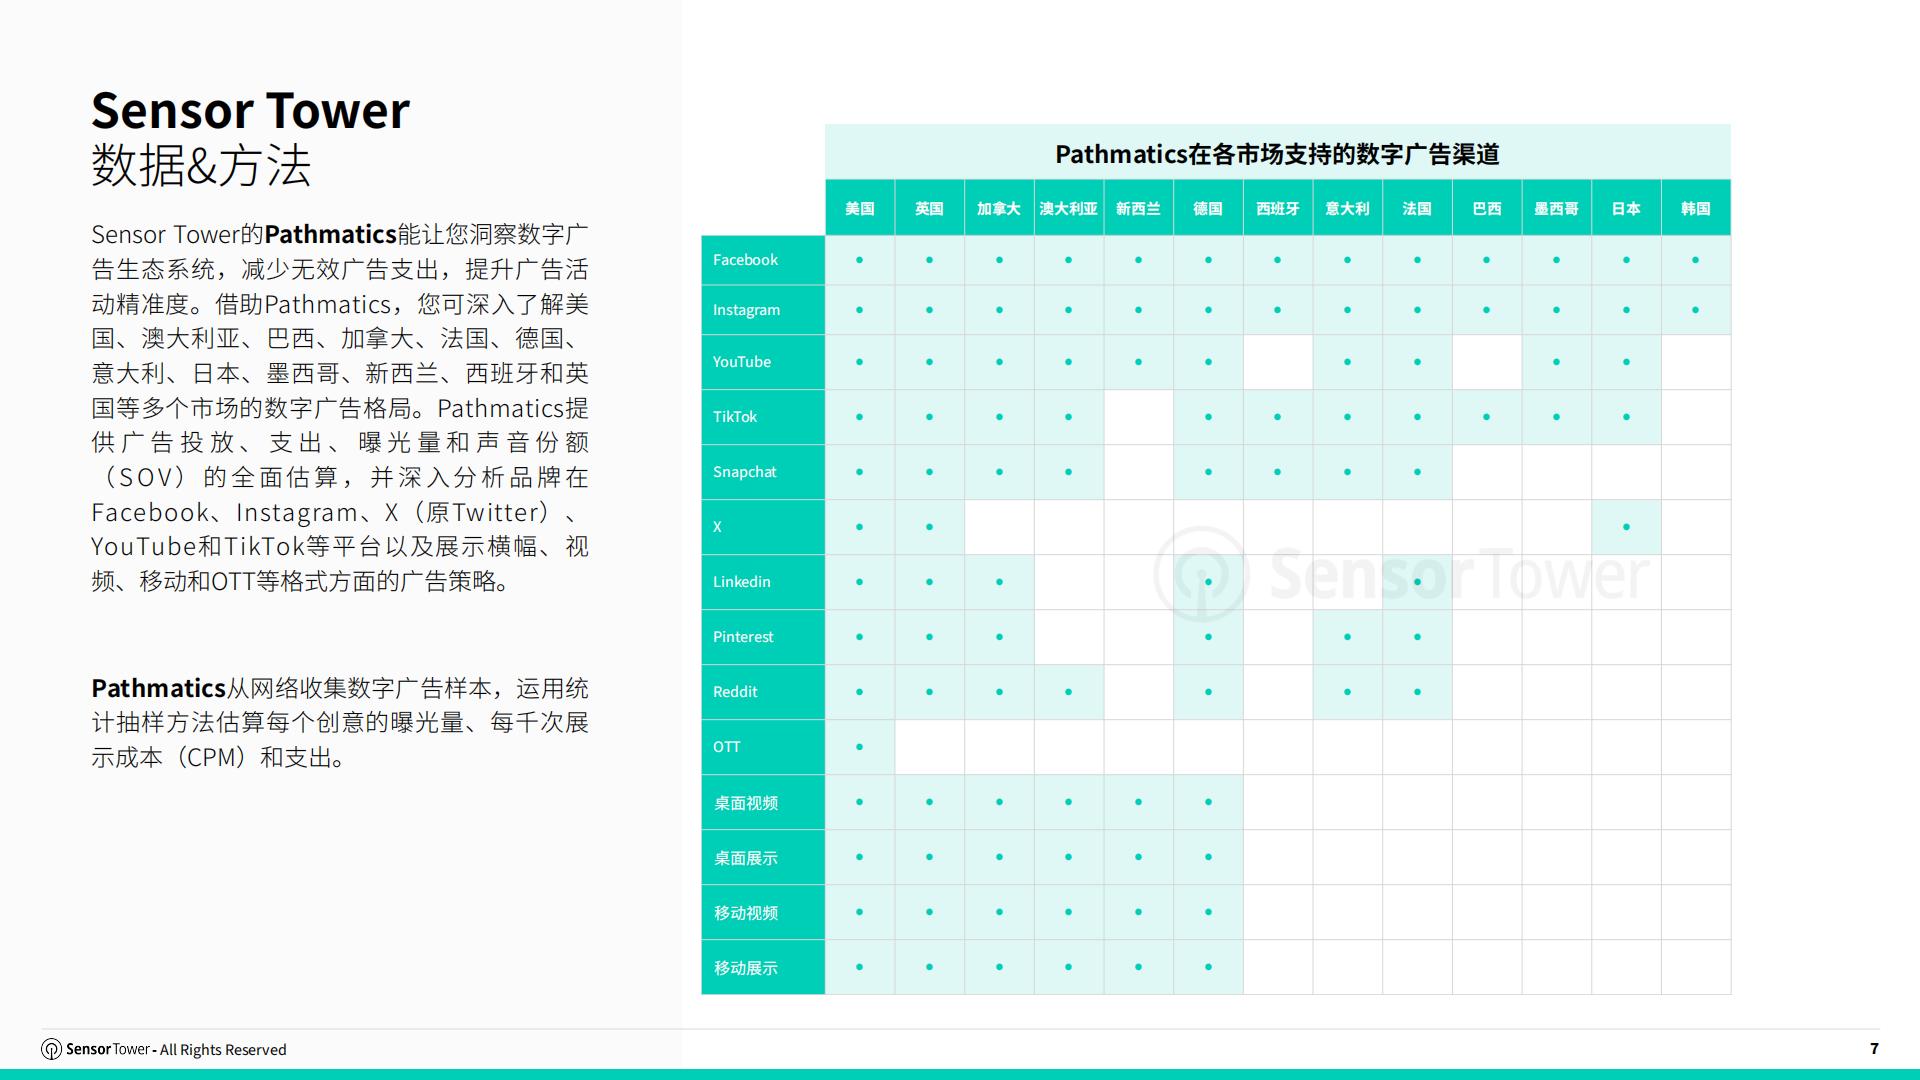Click the dot for 移动展示 in 德国 column
The height and width of the screenshot is (1080, 1920).
[1208, 967]
